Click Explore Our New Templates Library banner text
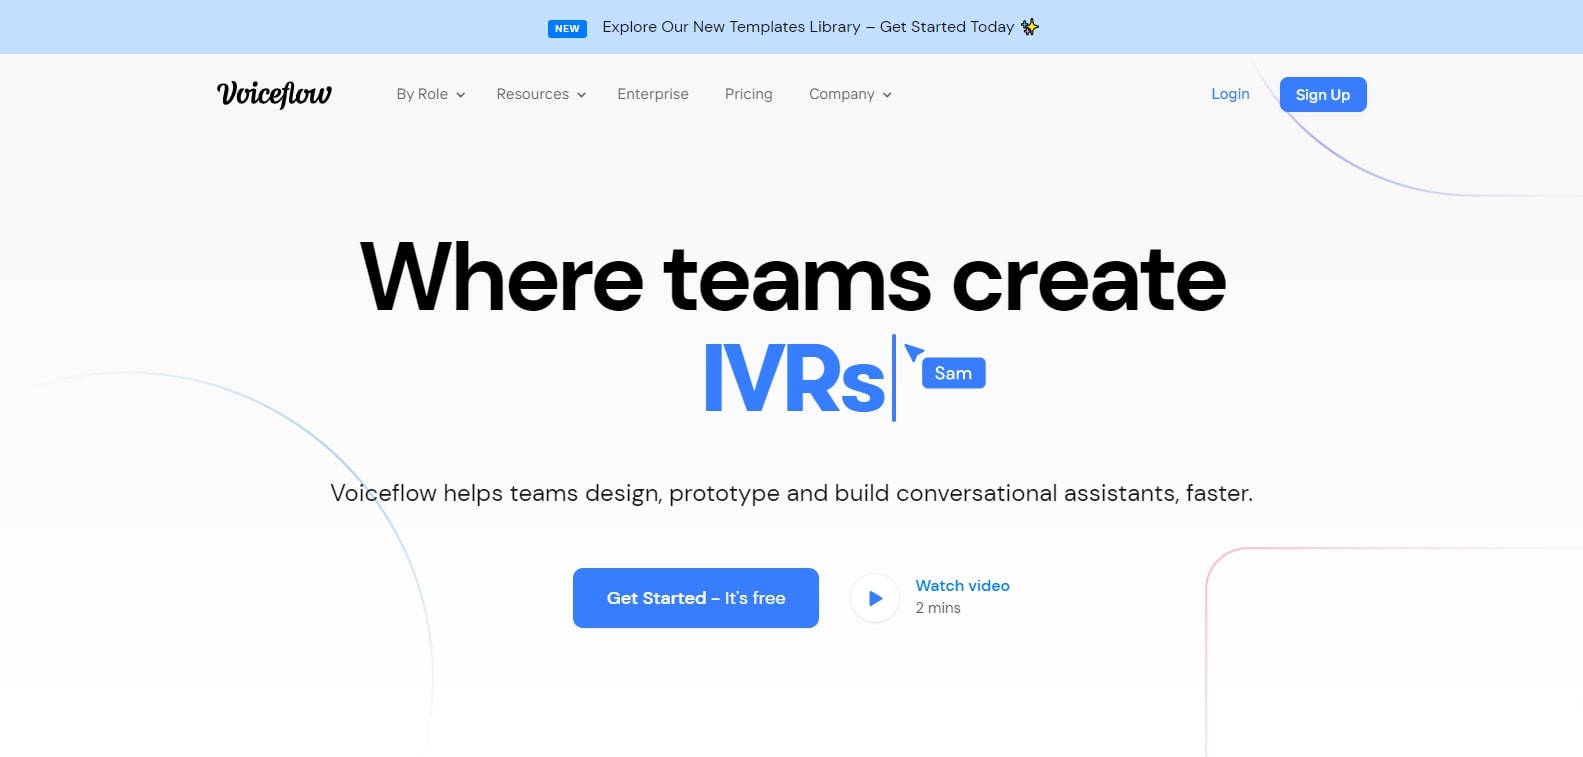 (x=808, y=27)
